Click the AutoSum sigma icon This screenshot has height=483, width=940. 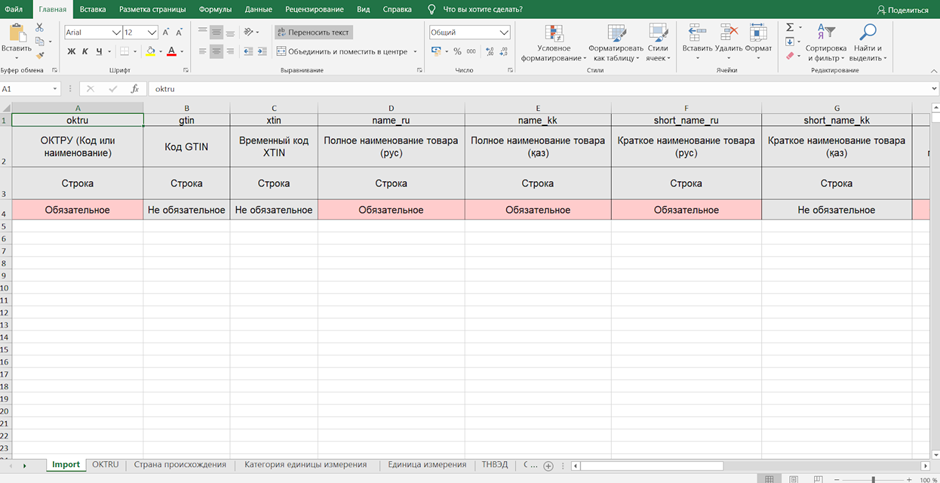pyautogui.click(x=790, y=28)
